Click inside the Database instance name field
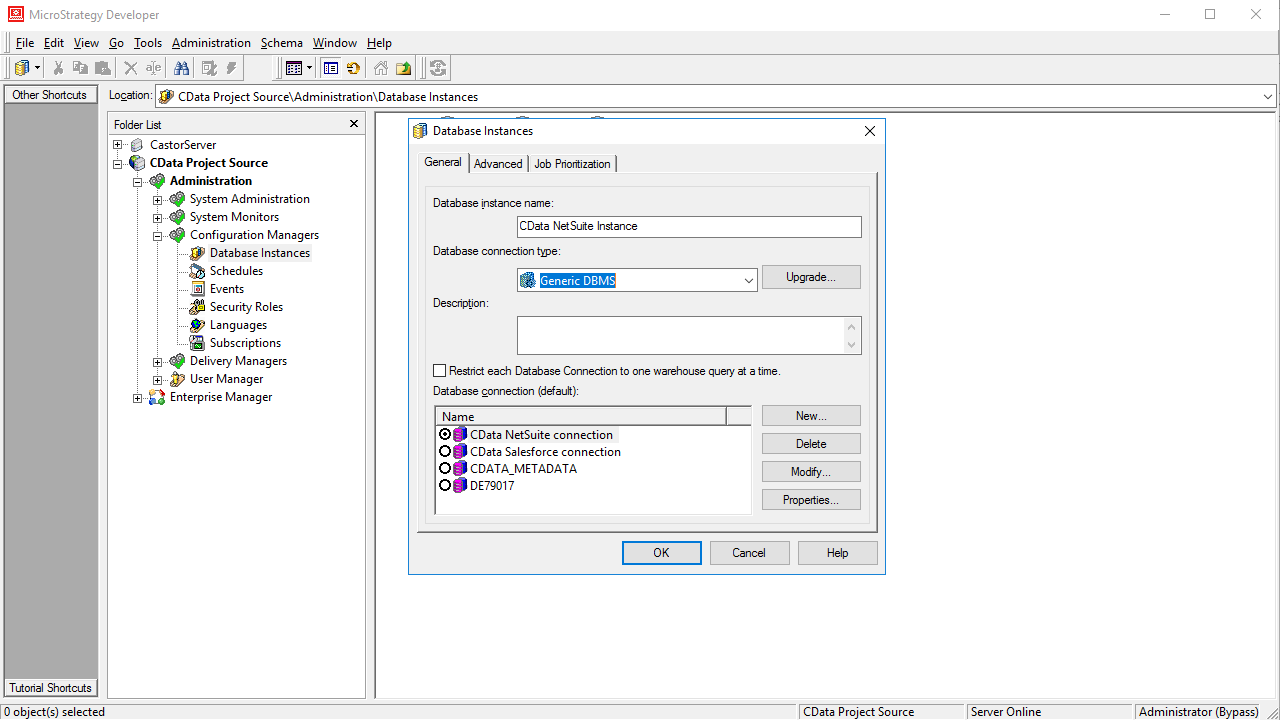Screen dimensions: 1280x720 [688, 227]
